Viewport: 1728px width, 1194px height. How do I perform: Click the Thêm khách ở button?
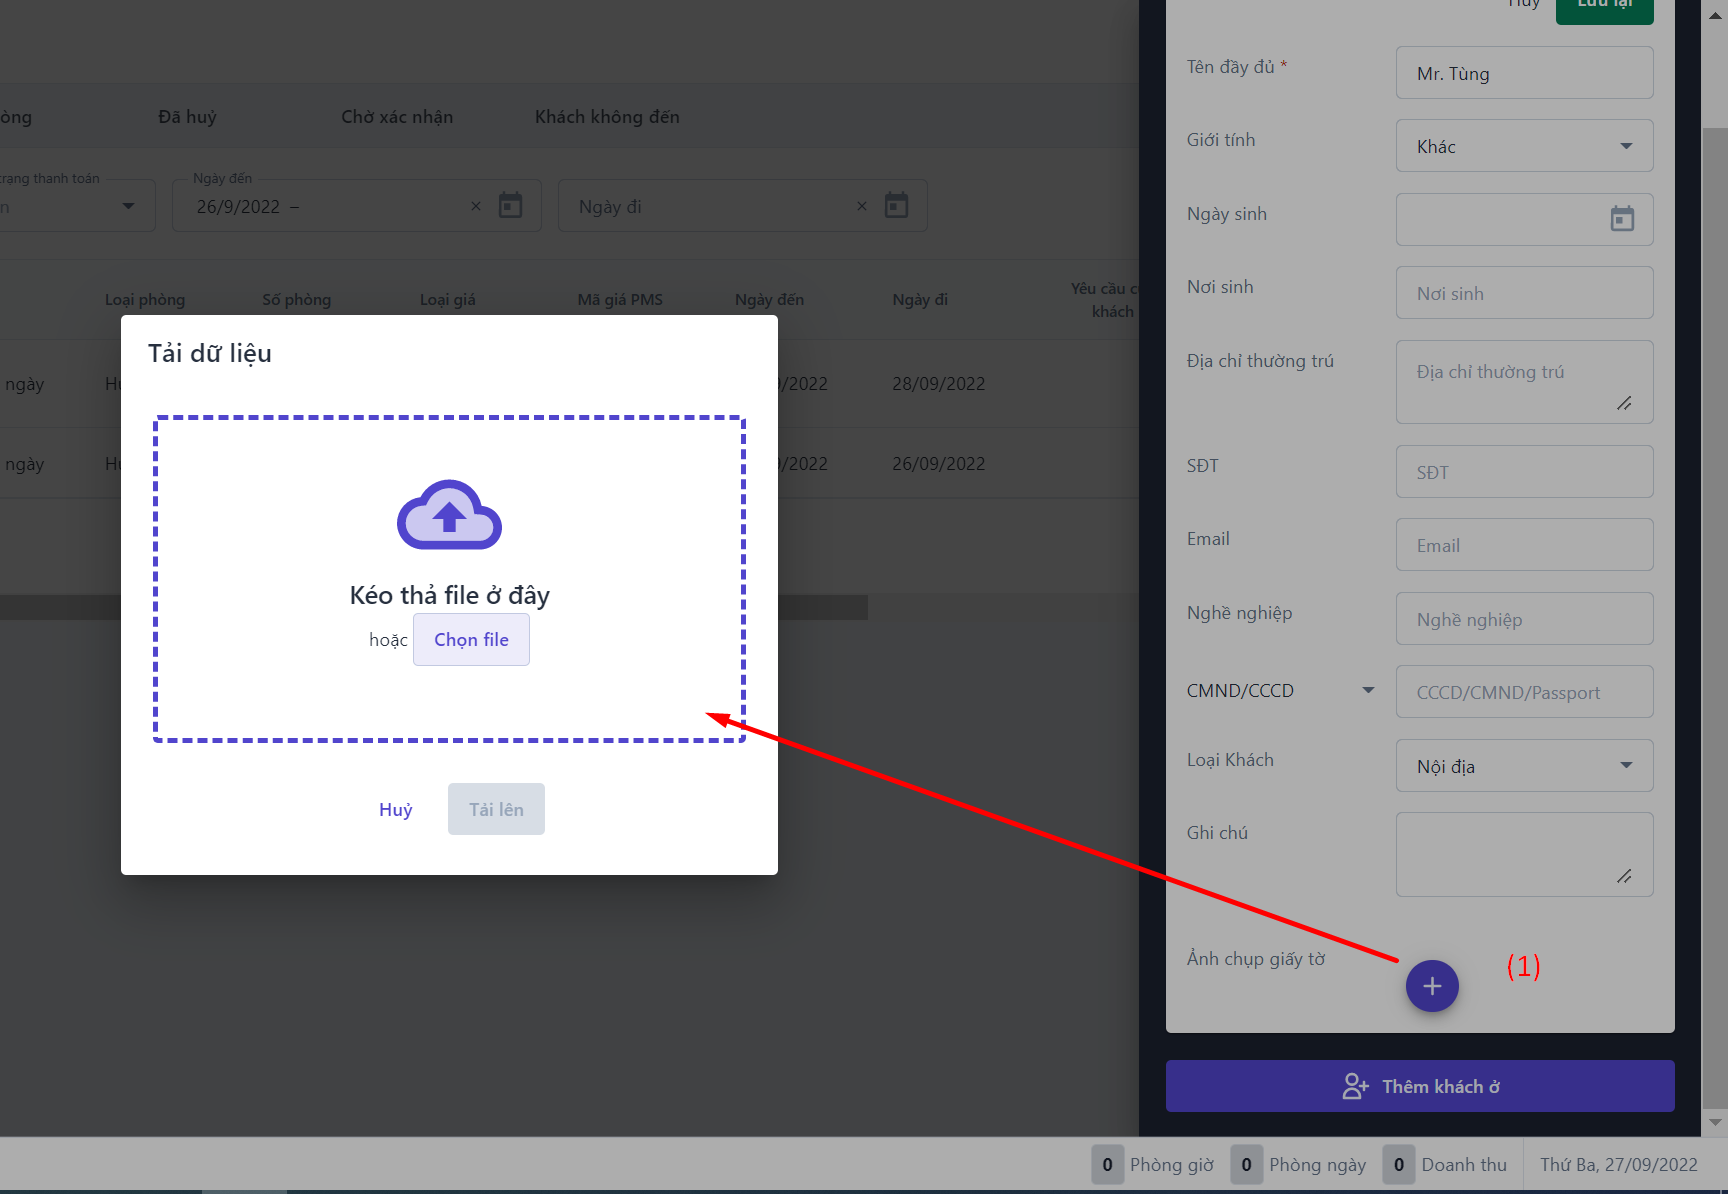(1419, 1086)
